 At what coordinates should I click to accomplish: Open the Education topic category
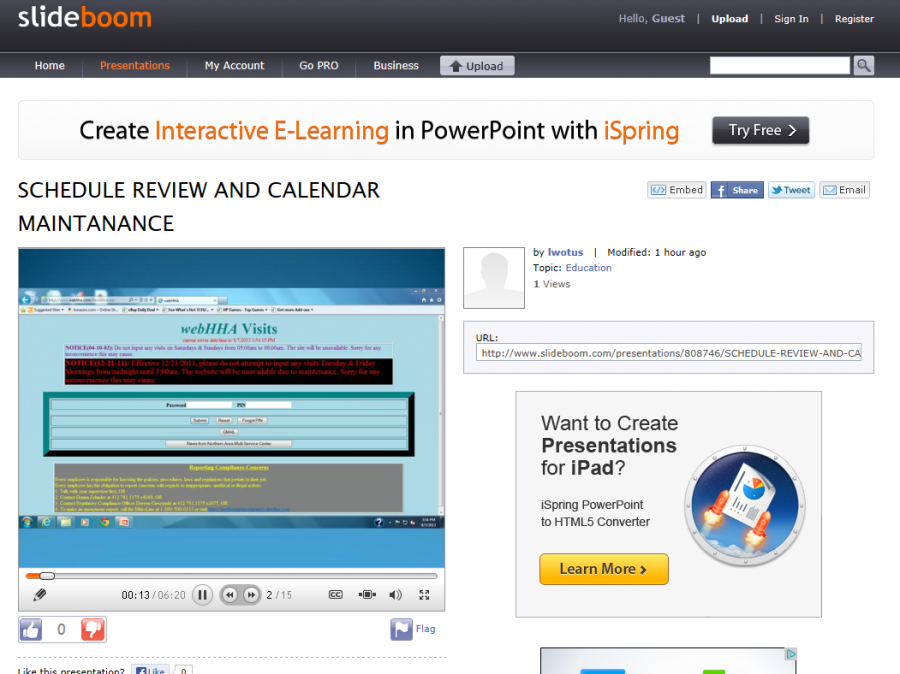click(588, 267)
